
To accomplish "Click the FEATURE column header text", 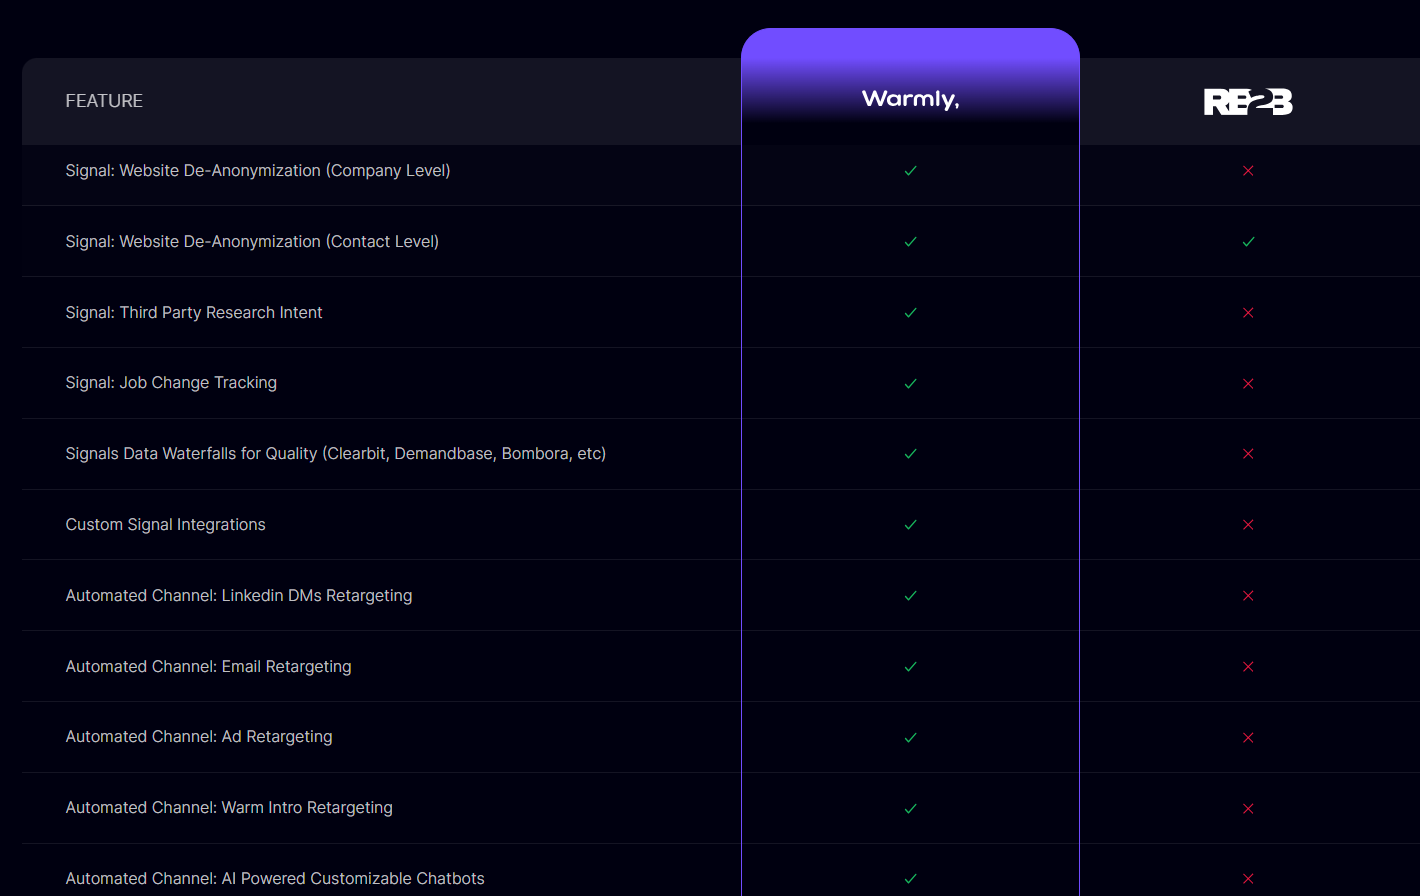I will pos(104,101).
